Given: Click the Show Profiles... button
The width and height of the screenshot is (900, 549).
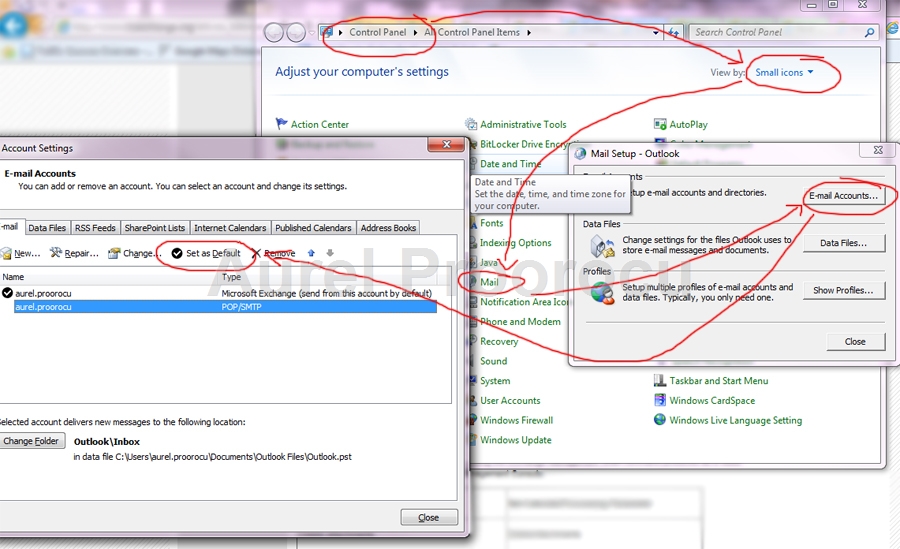Looking at the screenshot, I should click(x=843, y=290).
